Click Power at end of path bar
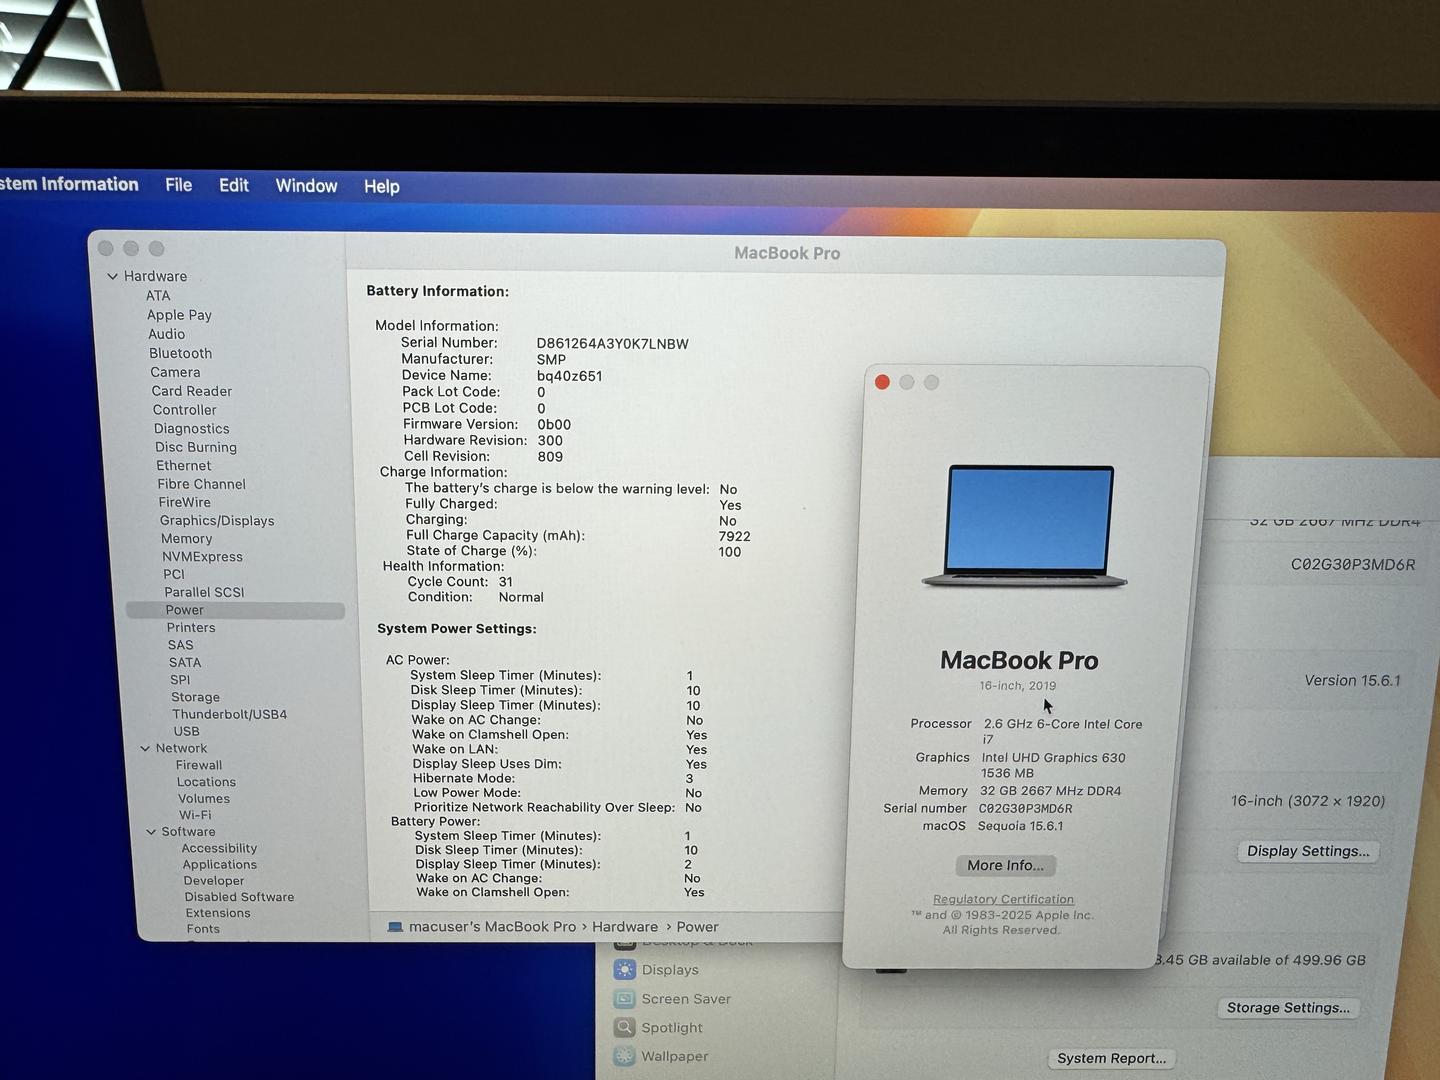The height and width of the screenshot is (1080, 1440). pos(697,927)
